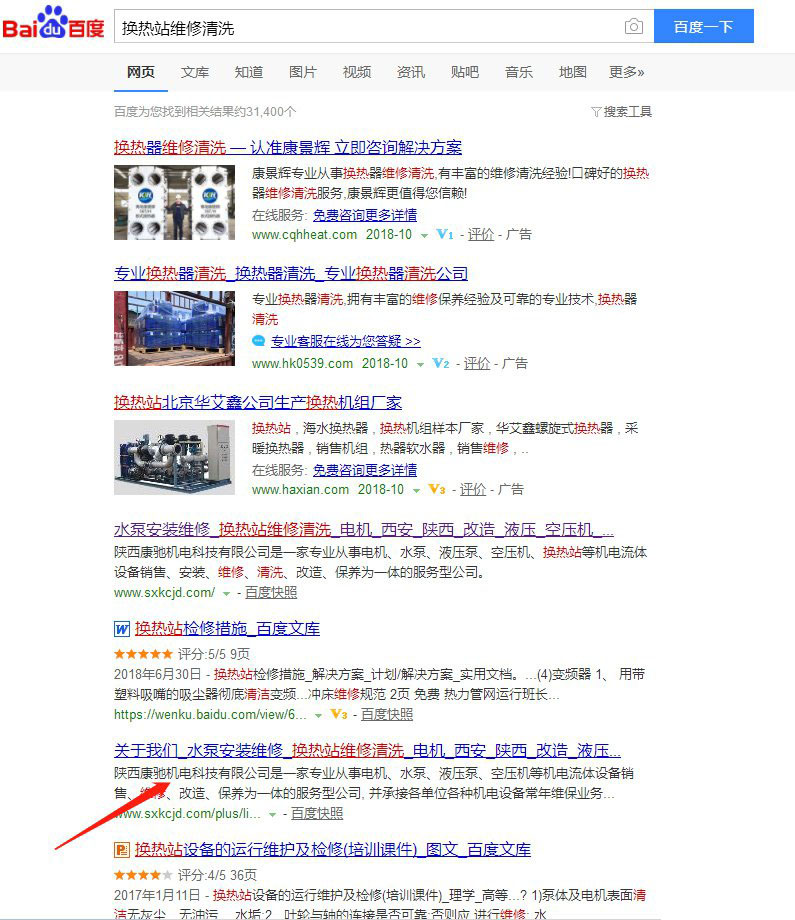Expand dropdown arrow after www.haxian.com date
795x920 pixels.
pyautogui.click(x=416, y=491)
